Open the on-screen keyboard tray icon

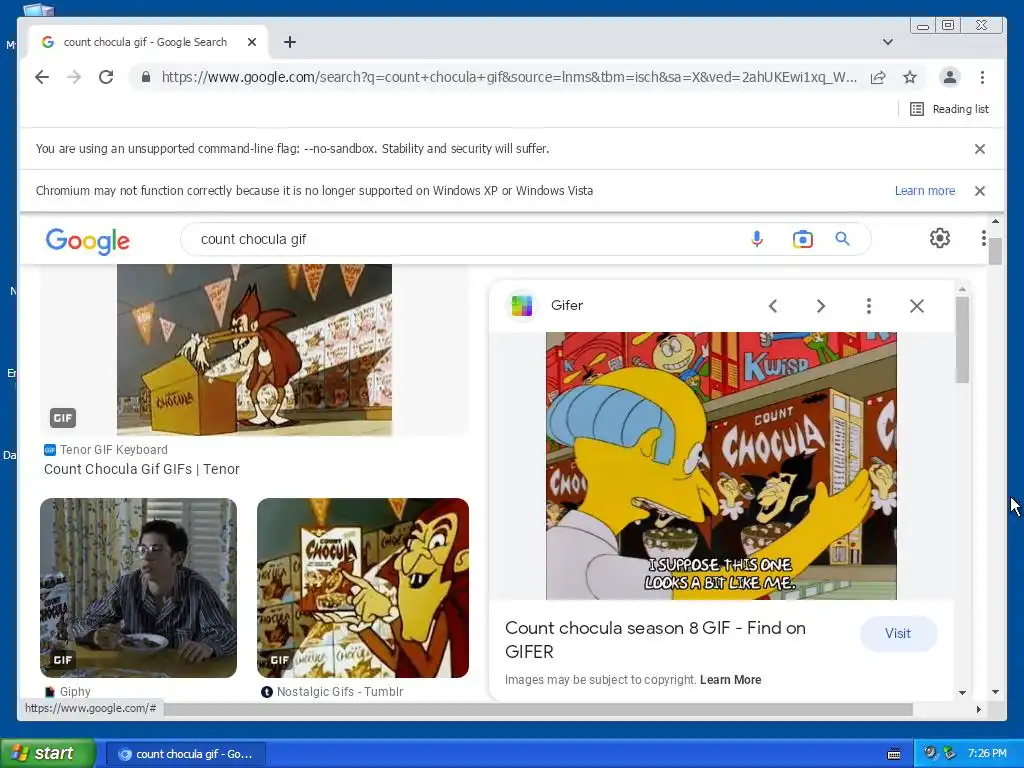point(894,754)
